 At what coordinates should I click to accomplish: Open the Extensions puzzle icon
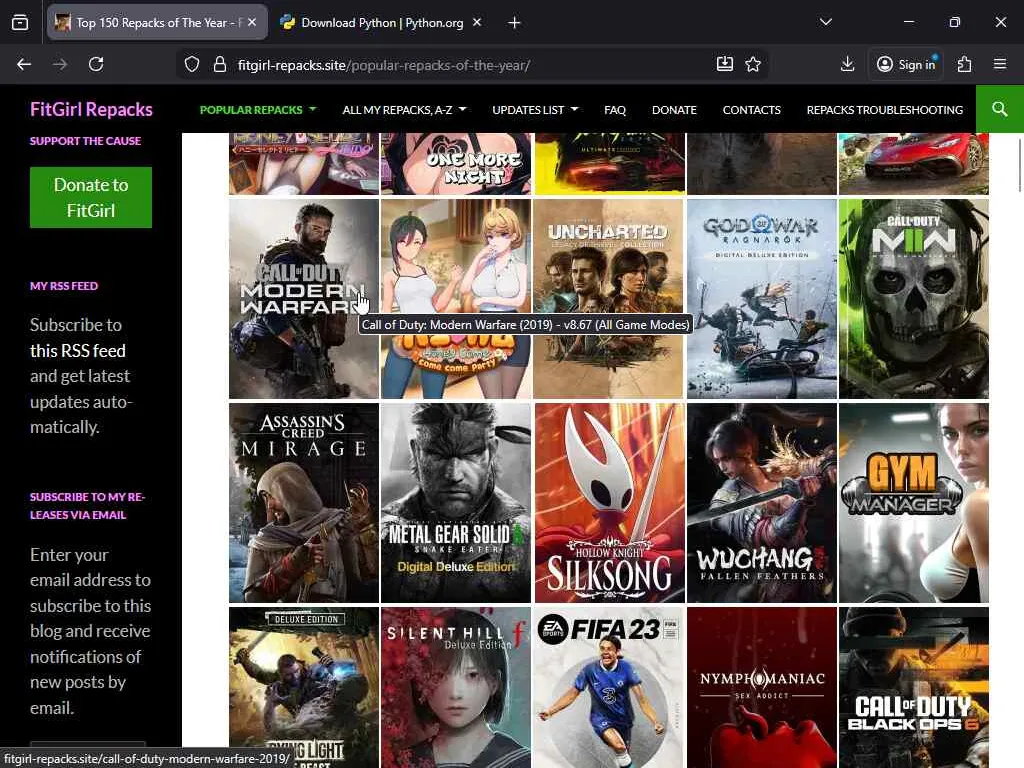tap(965, 64)
